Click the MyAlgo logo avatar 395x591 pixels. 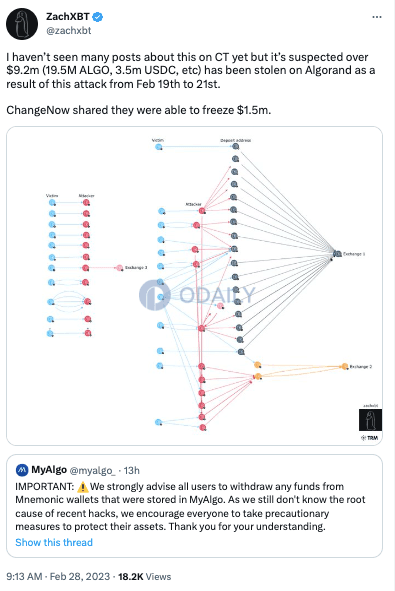click(x=22, y=470)
